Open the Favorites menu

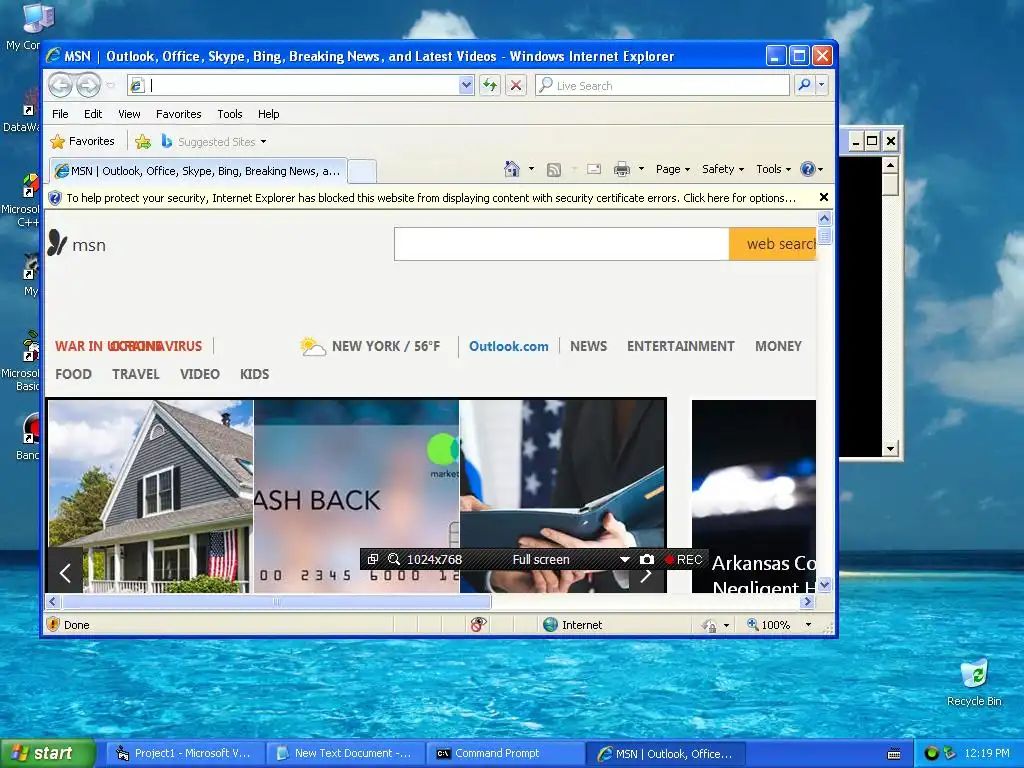178,114
